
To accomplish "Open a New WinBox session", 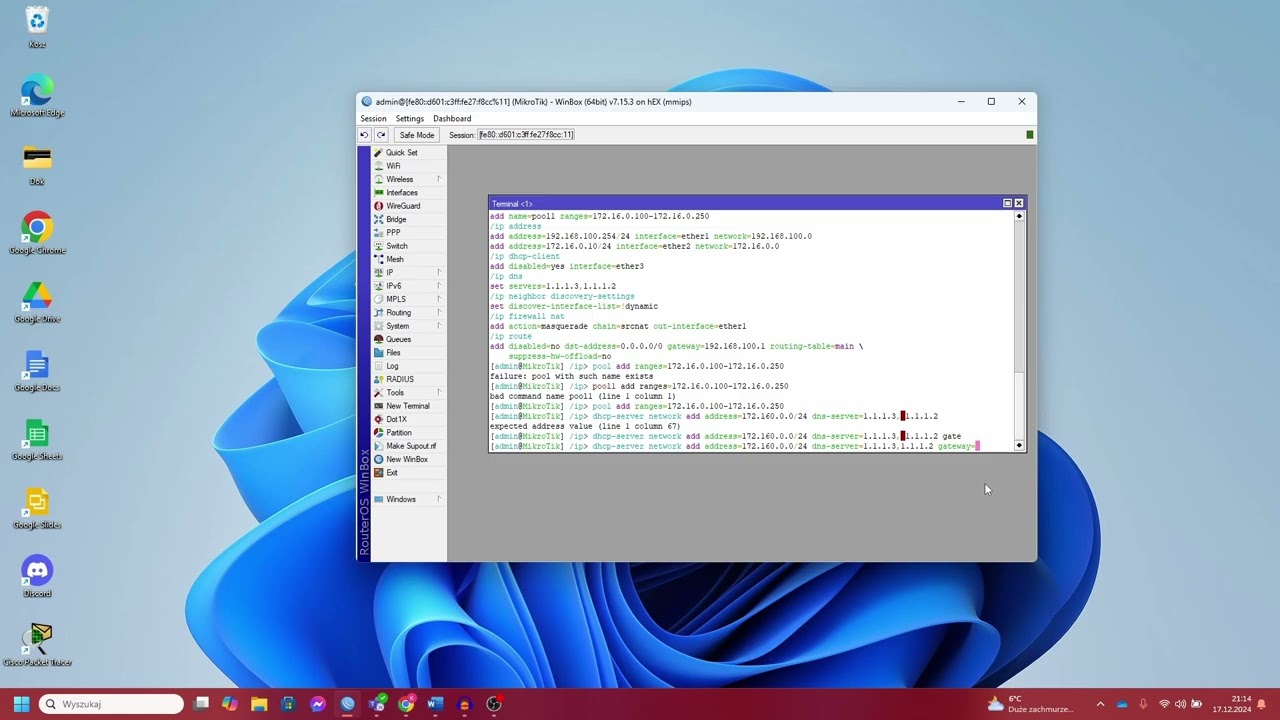I will pos(407,459).
